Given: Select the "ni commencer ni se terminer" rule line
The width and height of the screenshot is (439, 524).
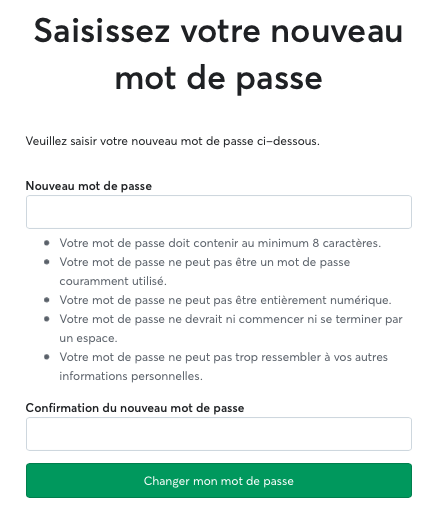Looking at the screenshot, I should pyautogui.click(x=231, y=319).
